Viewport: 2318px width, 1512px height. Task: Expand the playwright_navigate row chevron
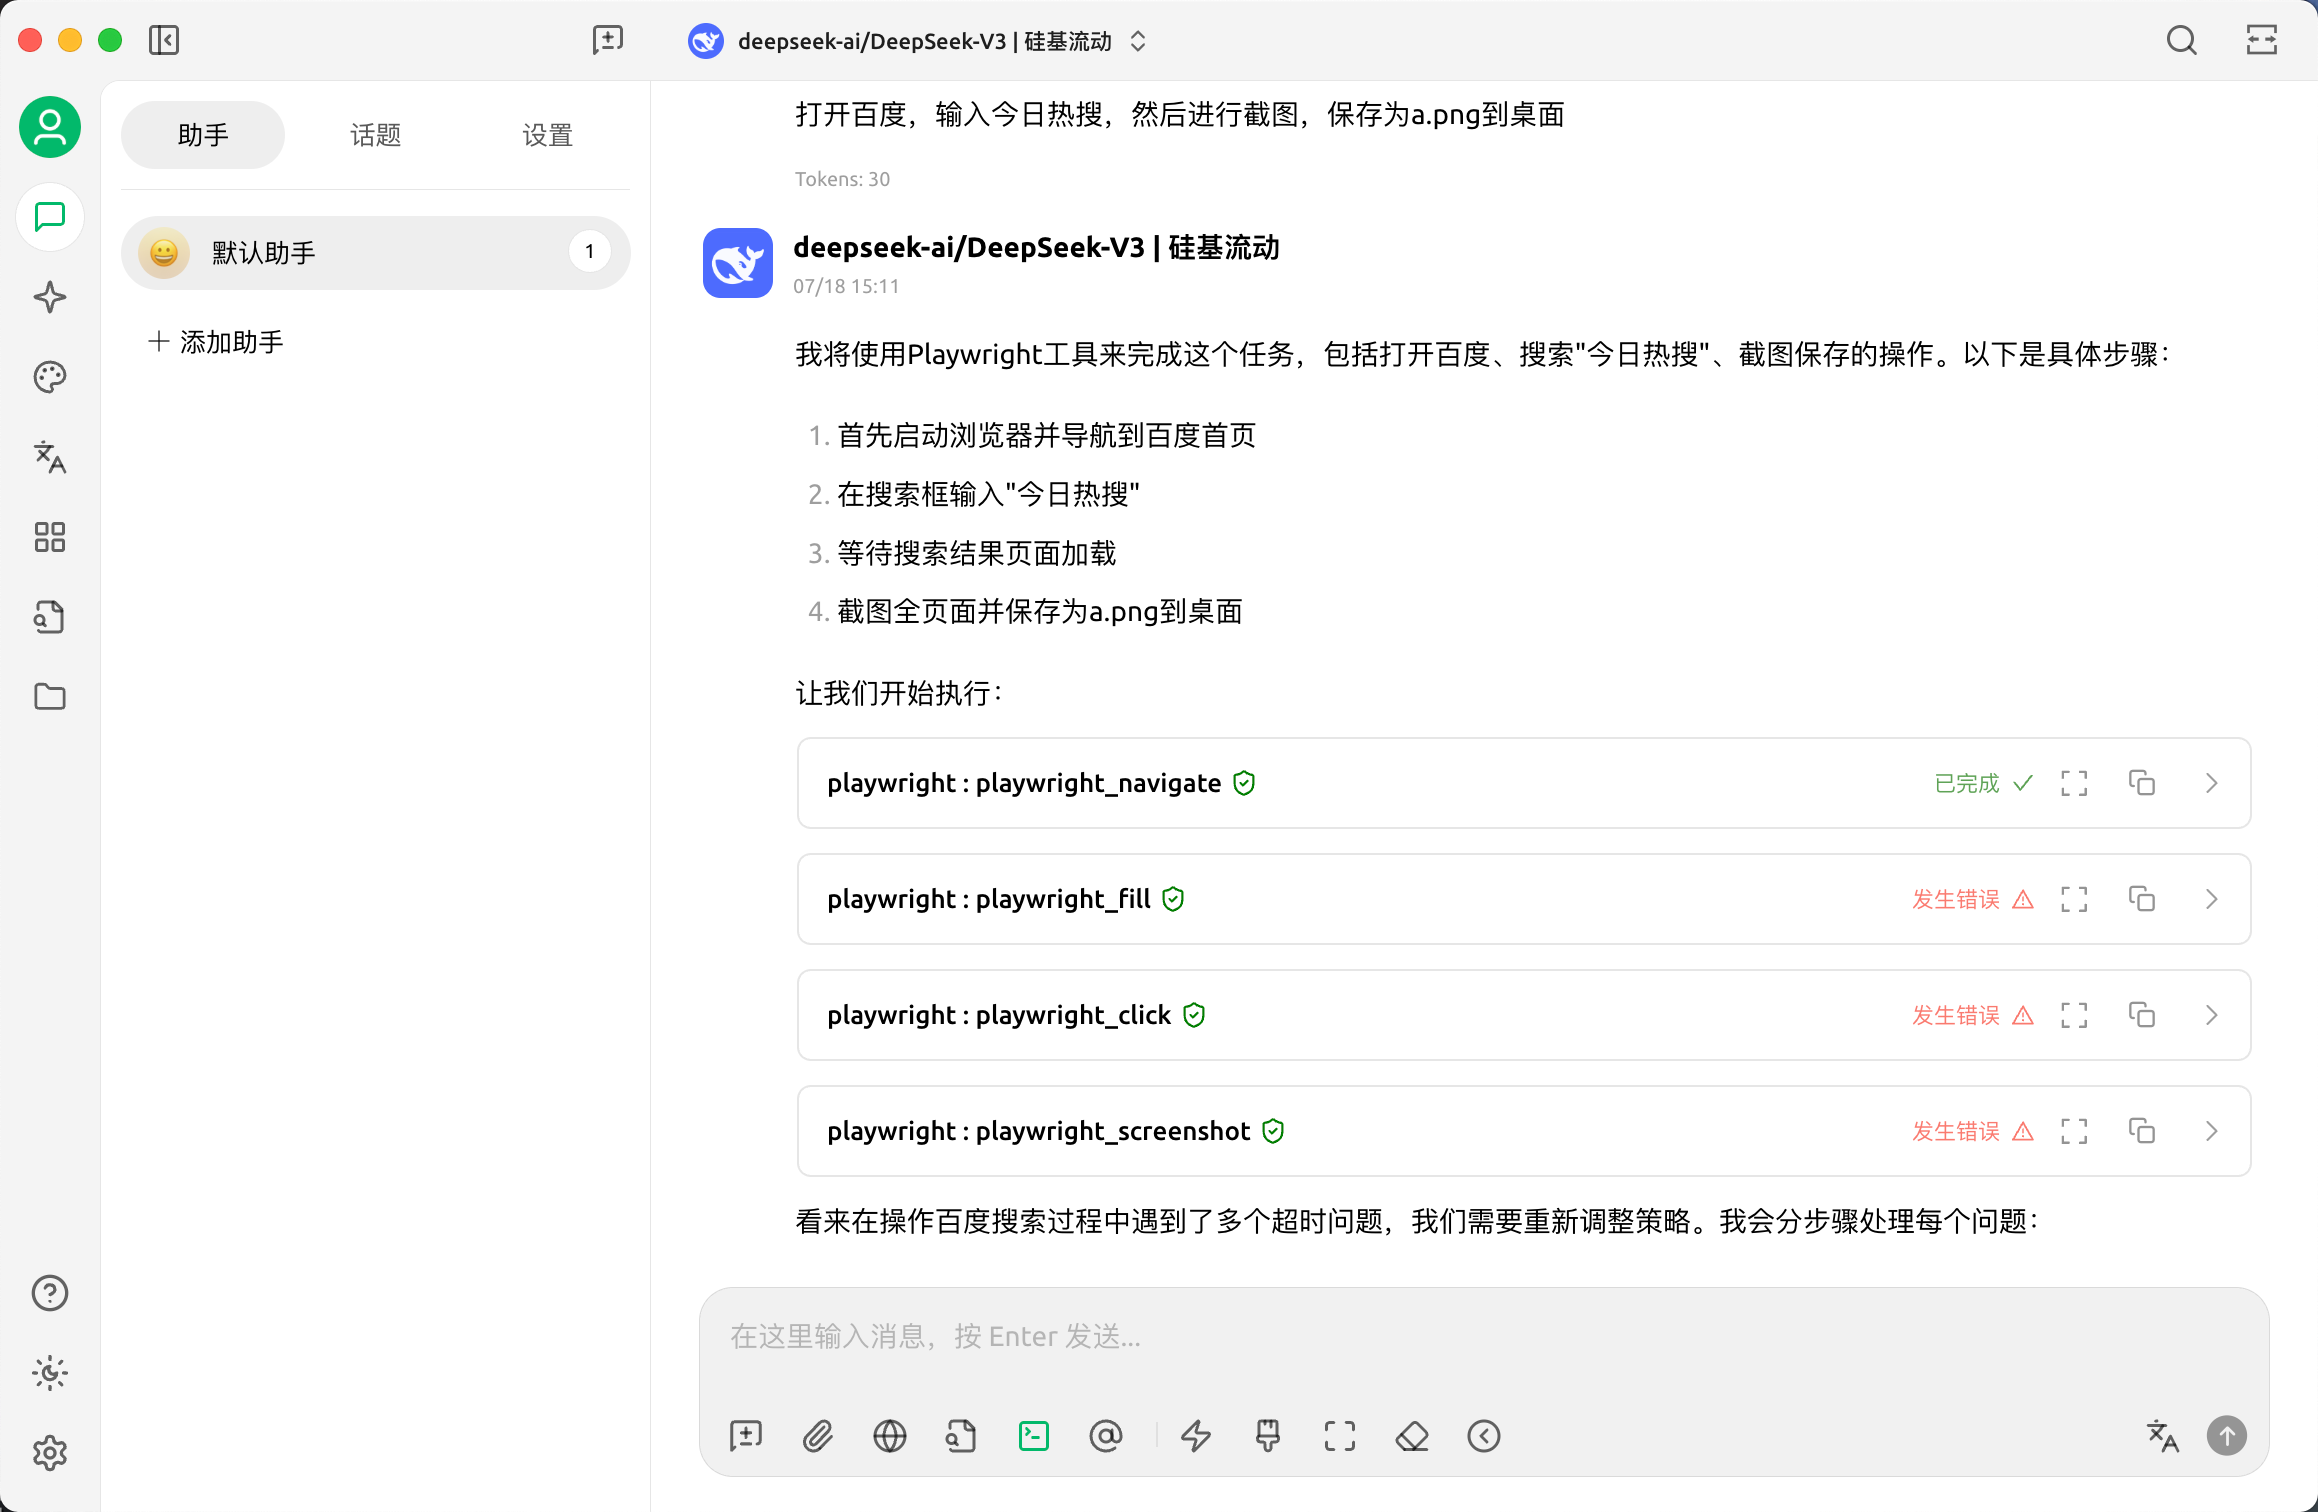tap(2212, 783)
